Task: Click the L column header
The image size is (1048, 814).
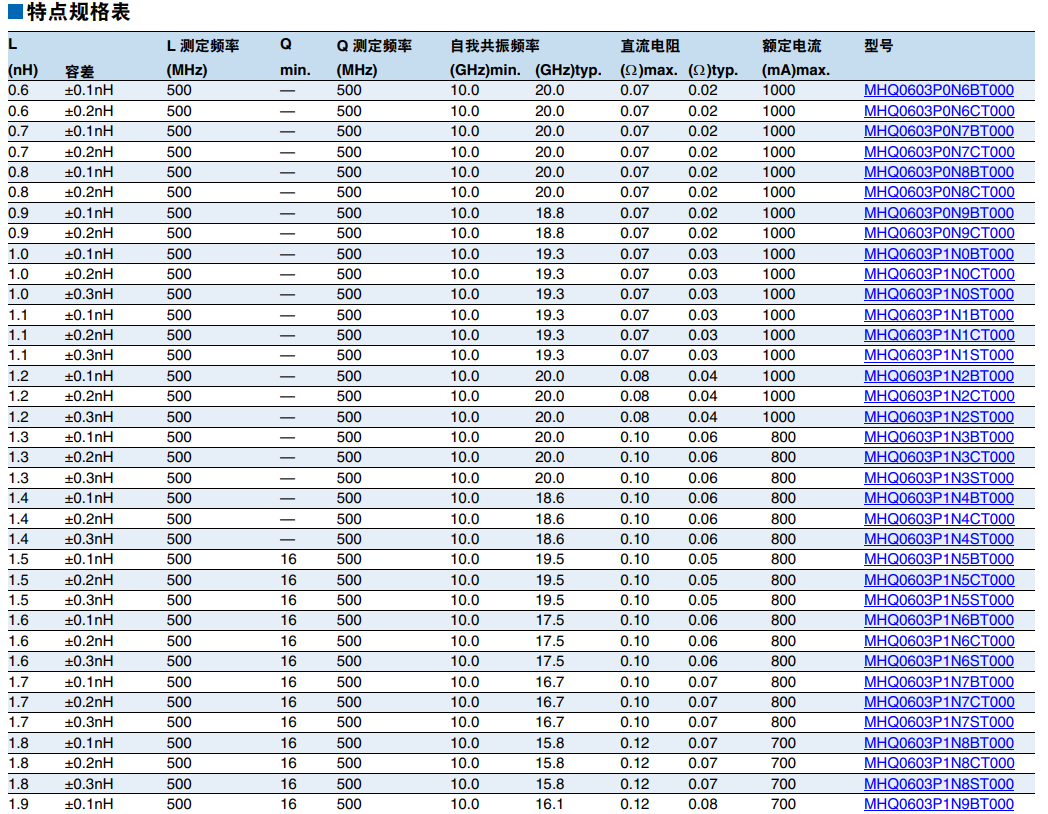Action: tap(13, 45)
